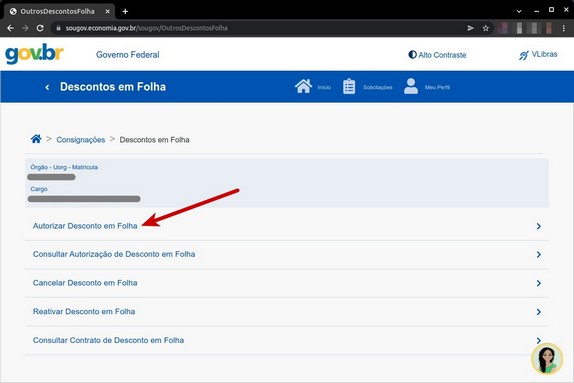Open the Governo Federal link
Viewport: 574px width, 383px height.
pyautogui.click(x=127, y=55)
